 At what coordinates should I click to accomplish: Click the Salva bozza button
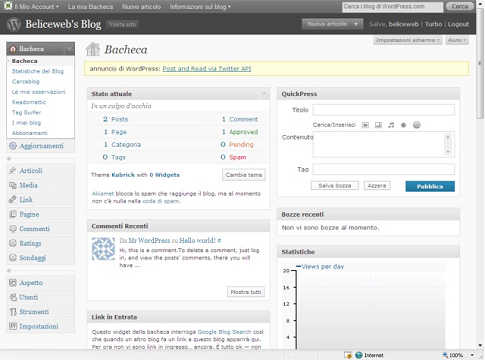(335, 186)
